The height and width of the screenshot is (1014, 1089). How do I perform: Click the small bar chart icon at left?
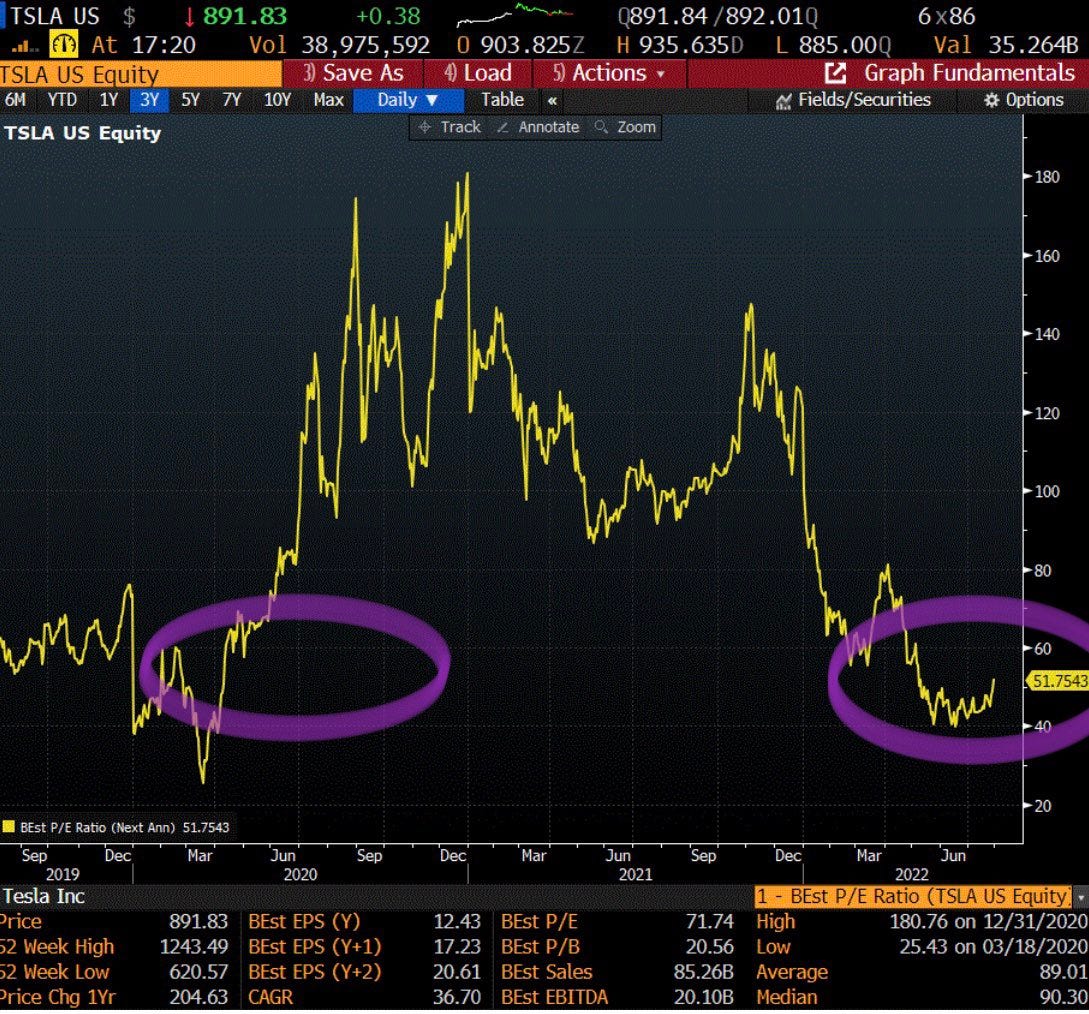click(x=24, y=47)
